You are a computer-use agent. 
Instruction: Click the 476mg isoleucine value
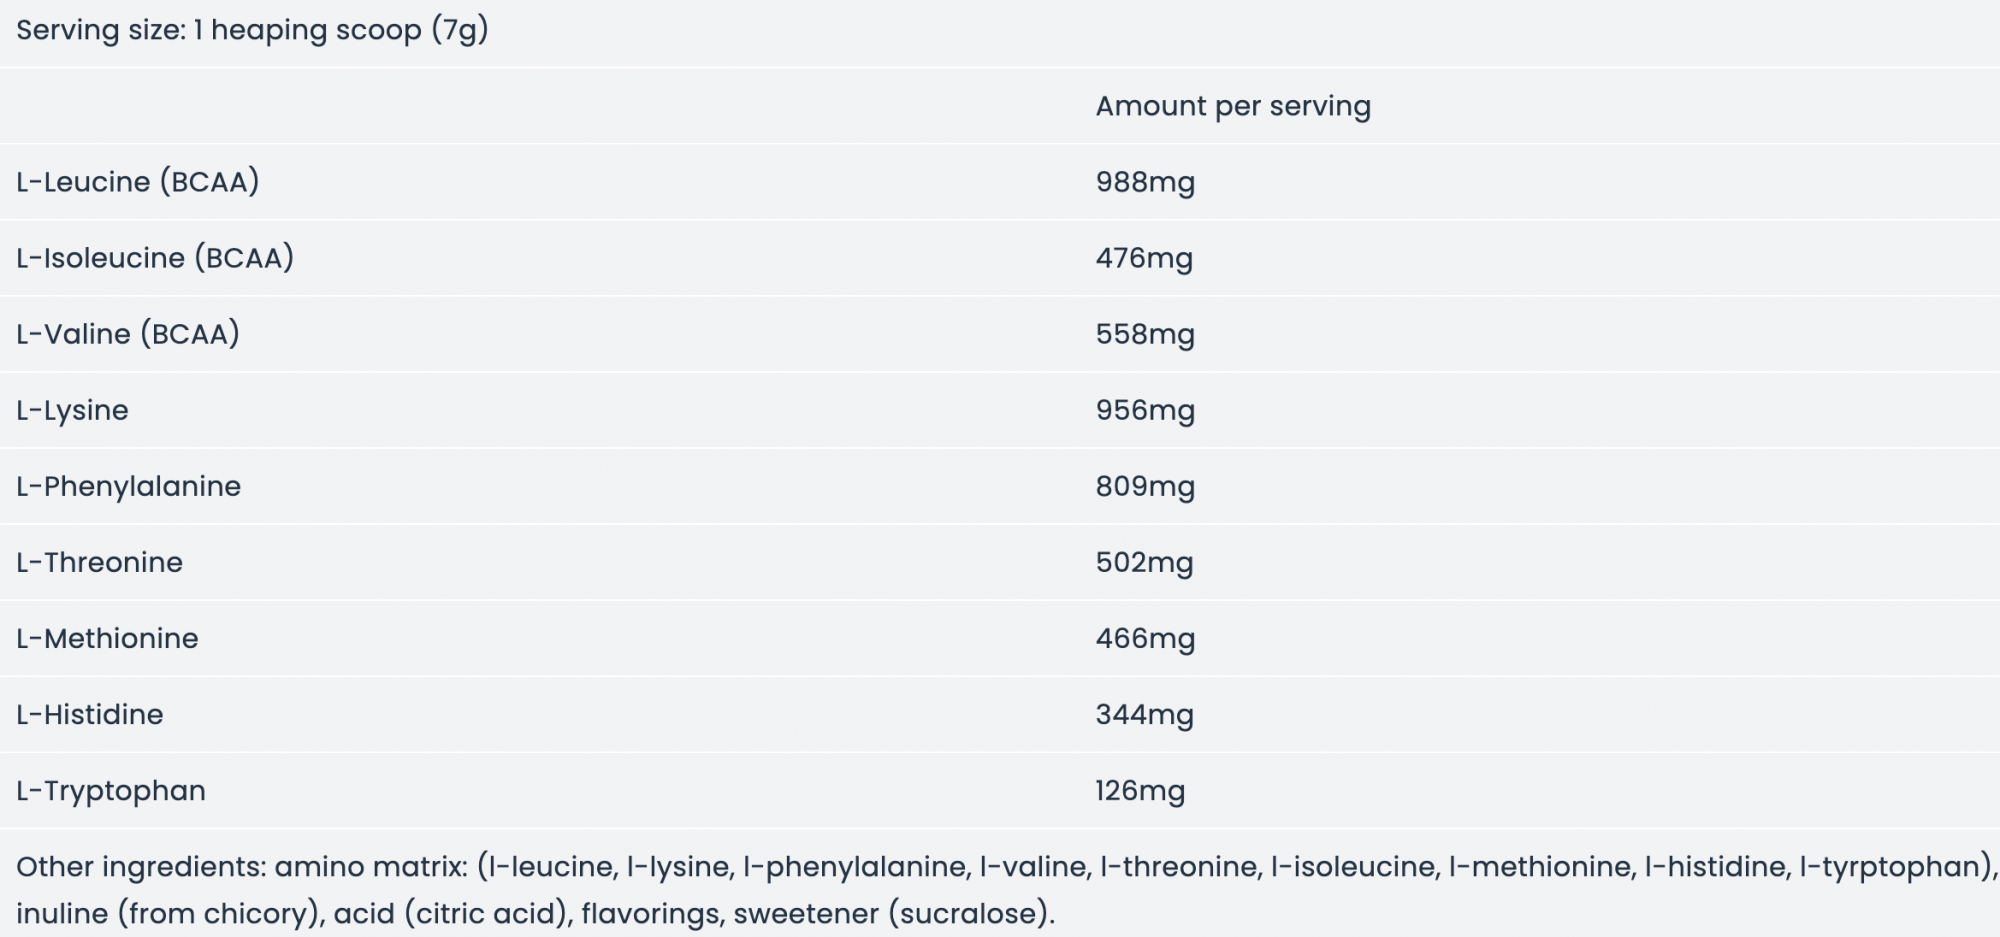tap(1144, 259)
